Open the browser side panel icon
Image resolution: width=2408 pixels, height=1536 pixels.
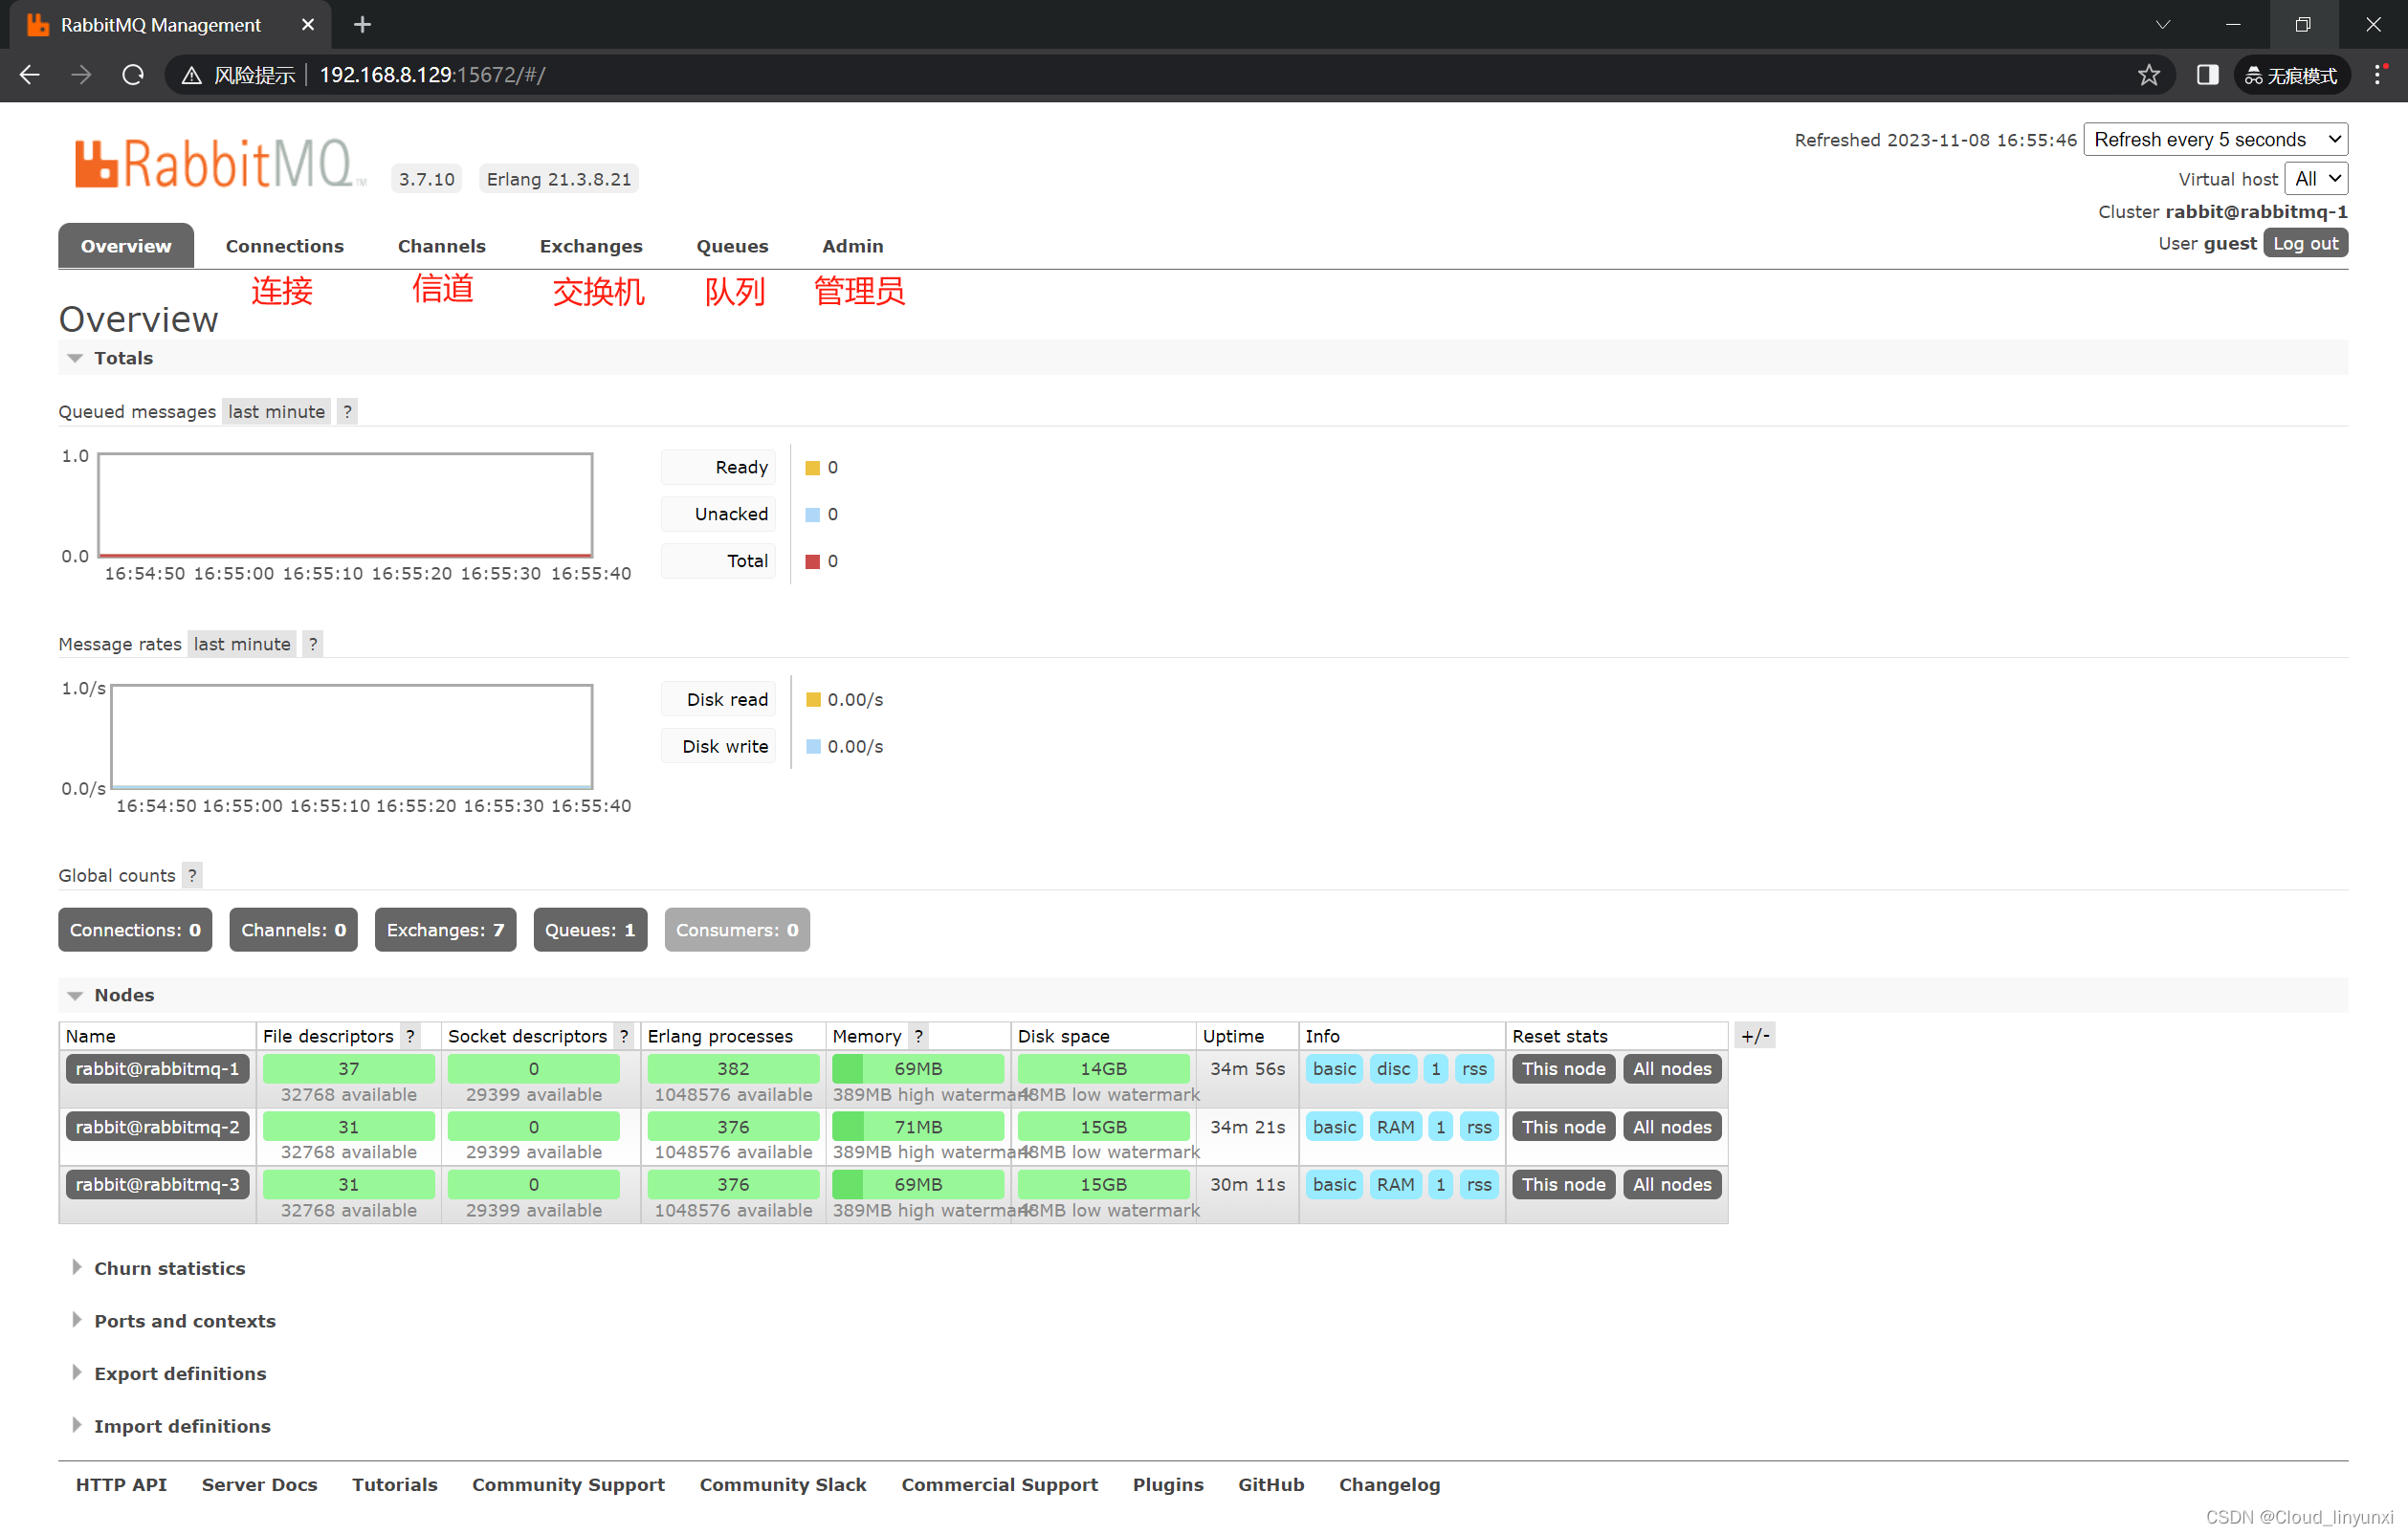coord(2207,75)
